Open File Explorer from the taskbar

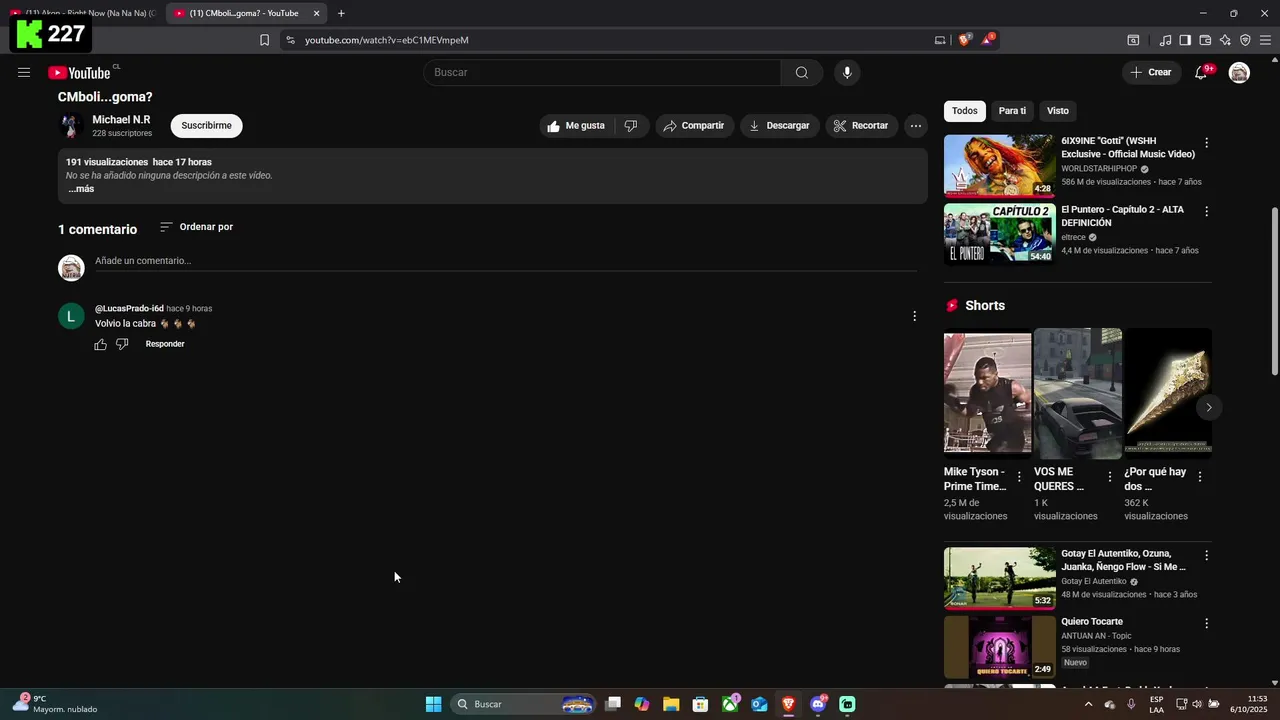click(671, 704)
